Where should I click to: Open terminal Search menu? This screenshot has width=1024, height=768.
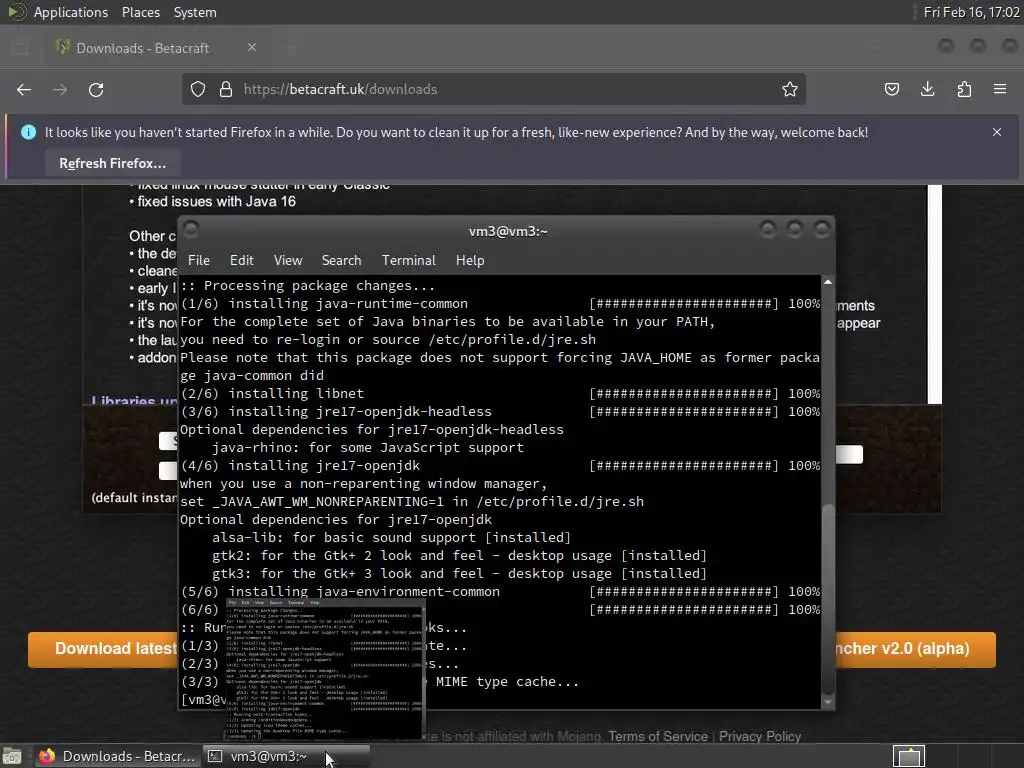coord(341,261)
